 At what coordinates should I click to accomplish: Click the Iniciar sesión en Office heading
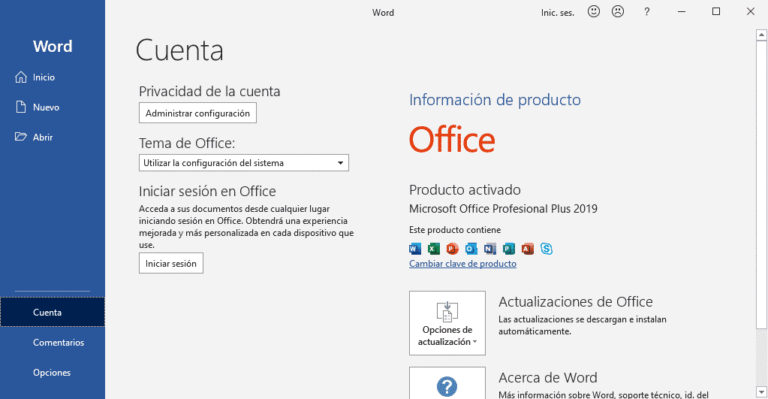pyautogui.click(x=207, y=191)
